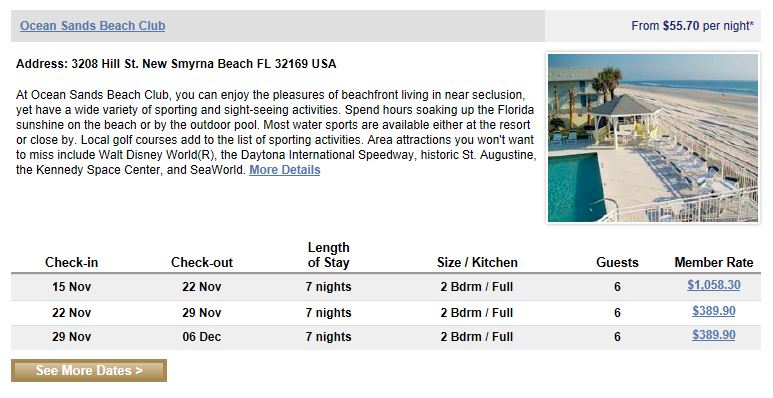Click the Size / Kitchen column header

477,262
